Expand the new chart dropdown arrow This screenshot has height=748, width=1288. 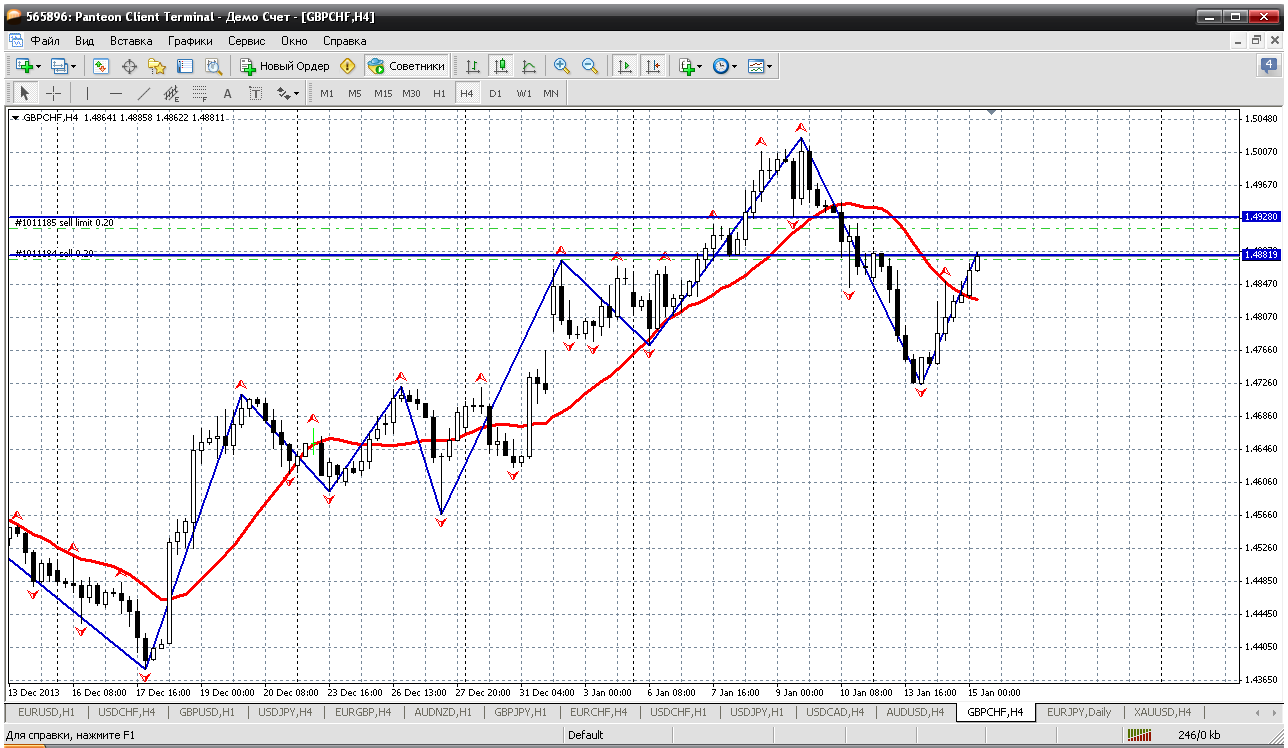[39, 67]
